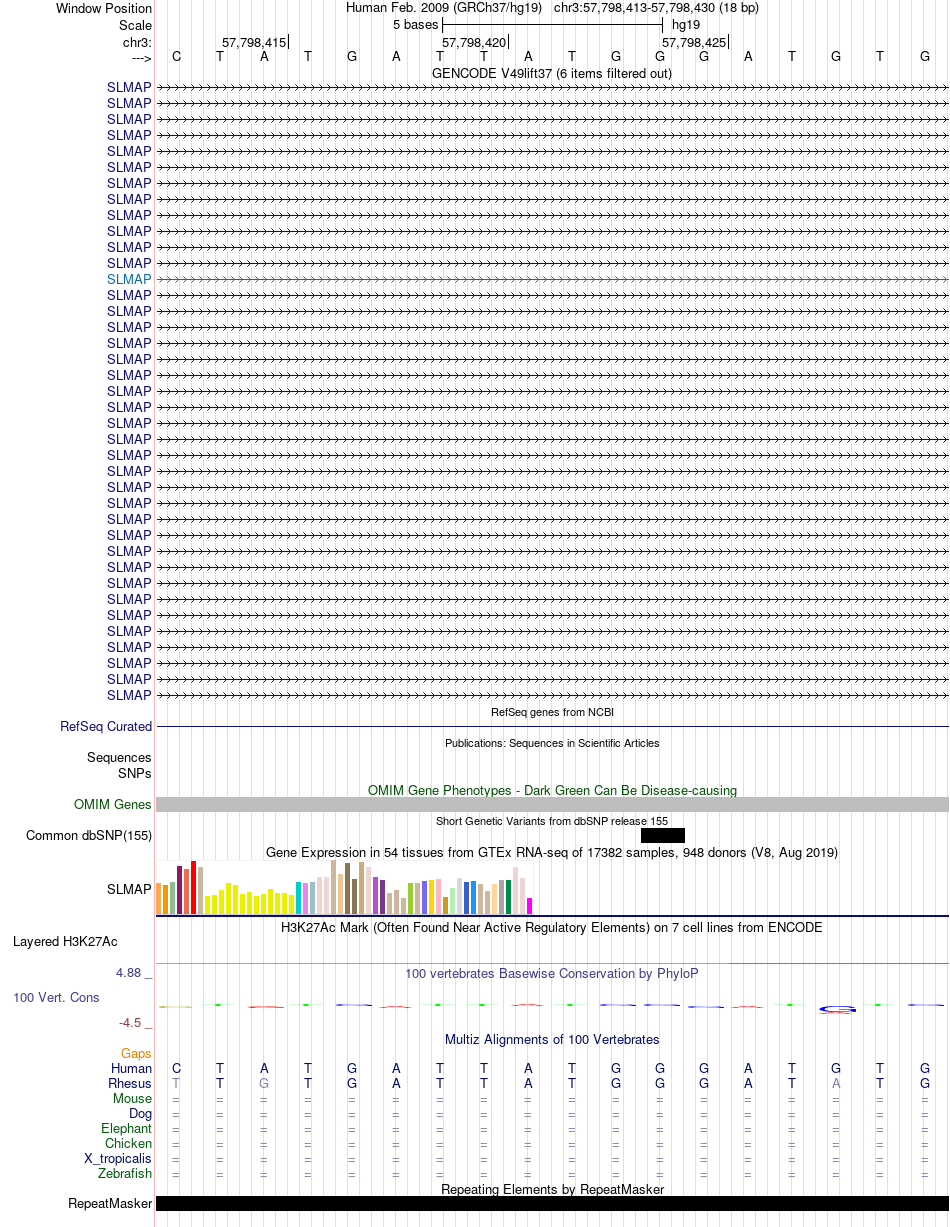Select the black RepeatMasker bar
Image resolution: width=950 pixels, height=1227 pixels.
(x=552, y=1204)
